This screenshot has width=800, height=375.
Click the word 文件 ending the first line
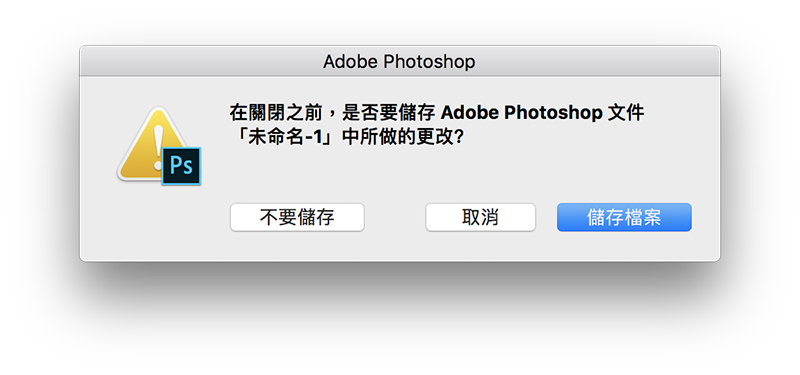pos(627,113)
